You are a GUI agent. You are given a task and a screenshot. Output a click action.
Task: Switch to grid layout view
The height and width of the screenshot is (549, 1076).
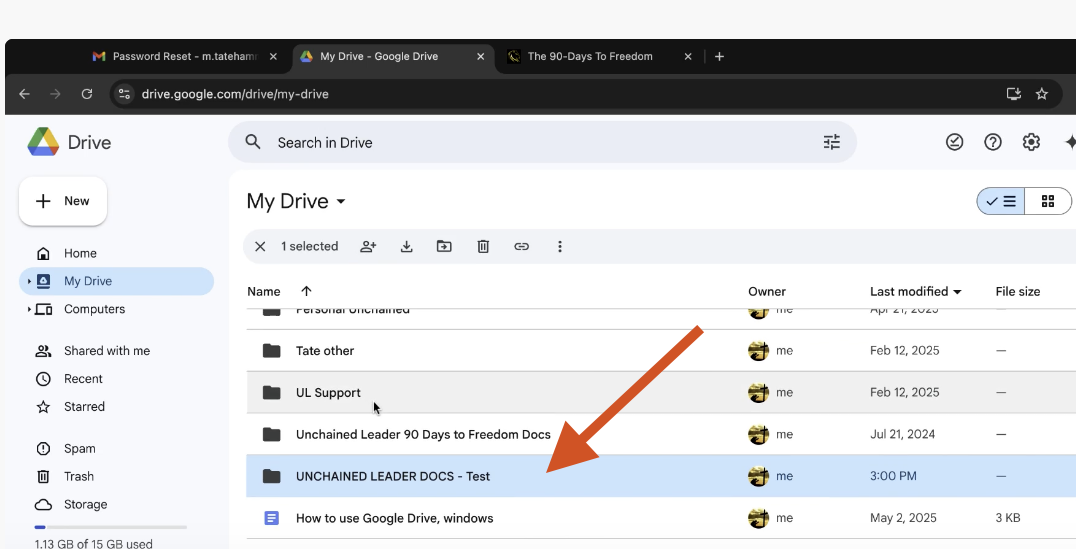tap(1048, 201)
